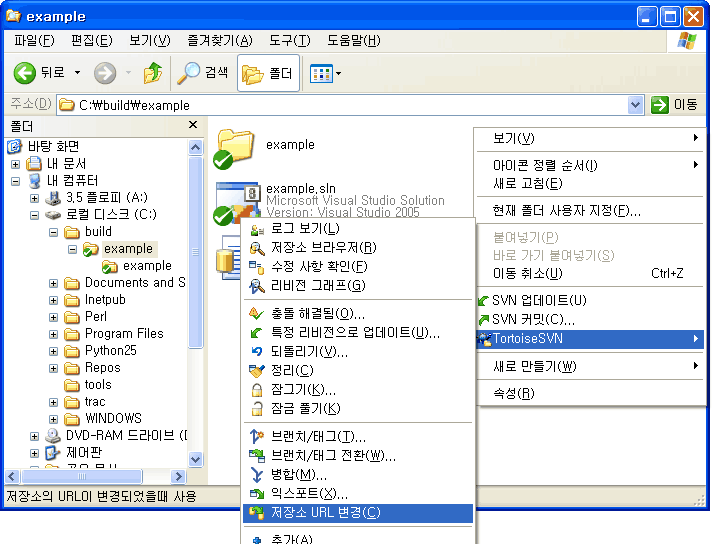Toggle the Folders (폴더) pane button
This screenshot has height=544, width=715.
coord(267,73)
